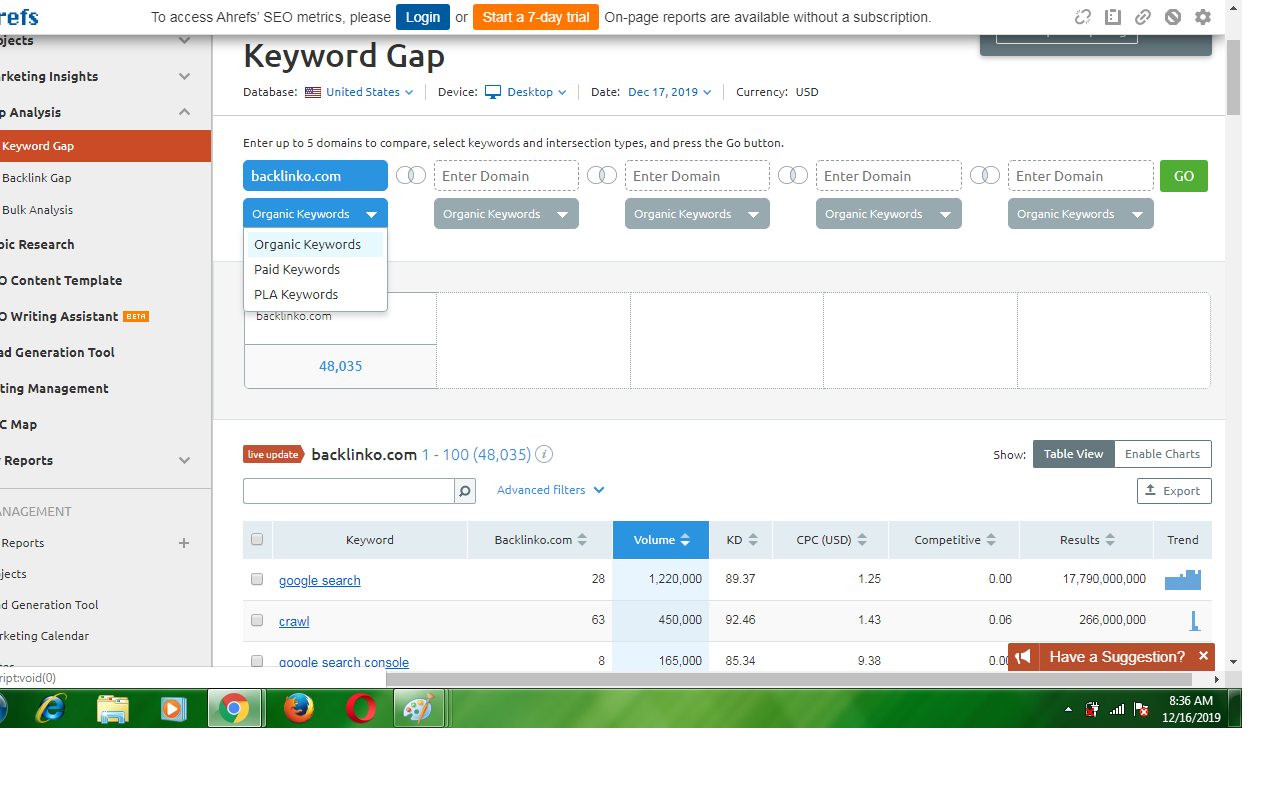Click the network signal tray icon
1280x800 pixels.
(1117, 709)
